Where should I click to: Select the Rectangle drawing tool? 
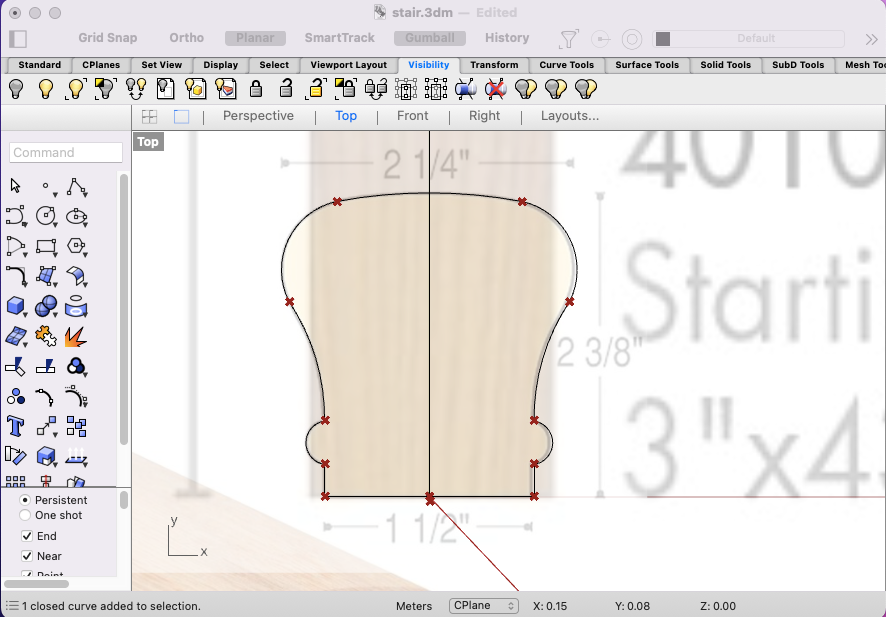point(45,246)
